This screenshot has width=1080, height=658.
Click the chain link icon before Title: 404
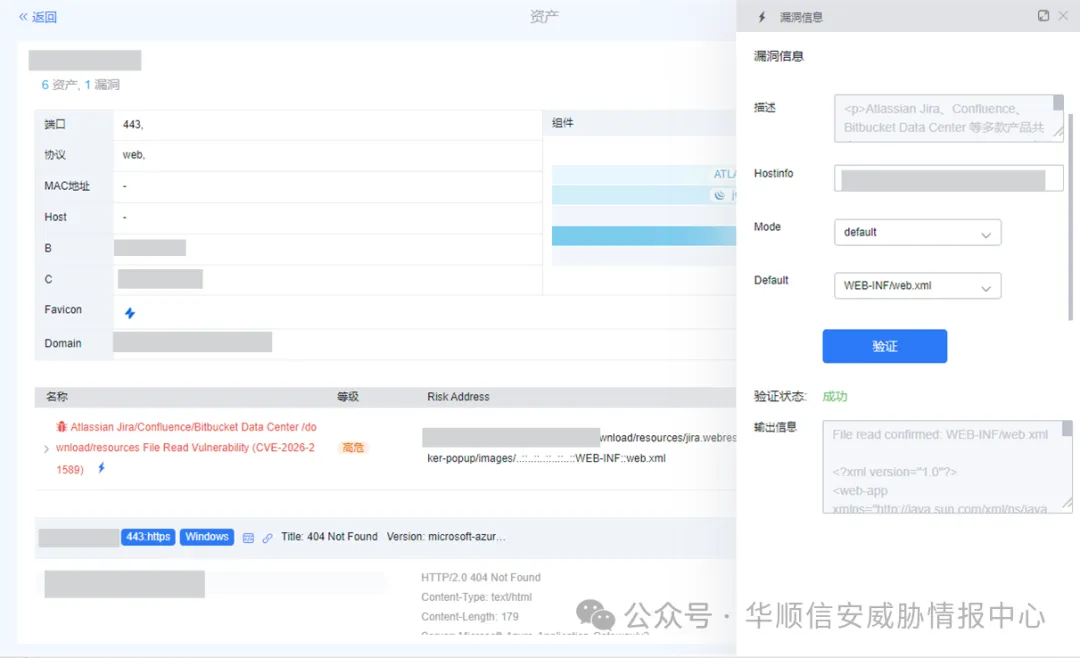267,538
